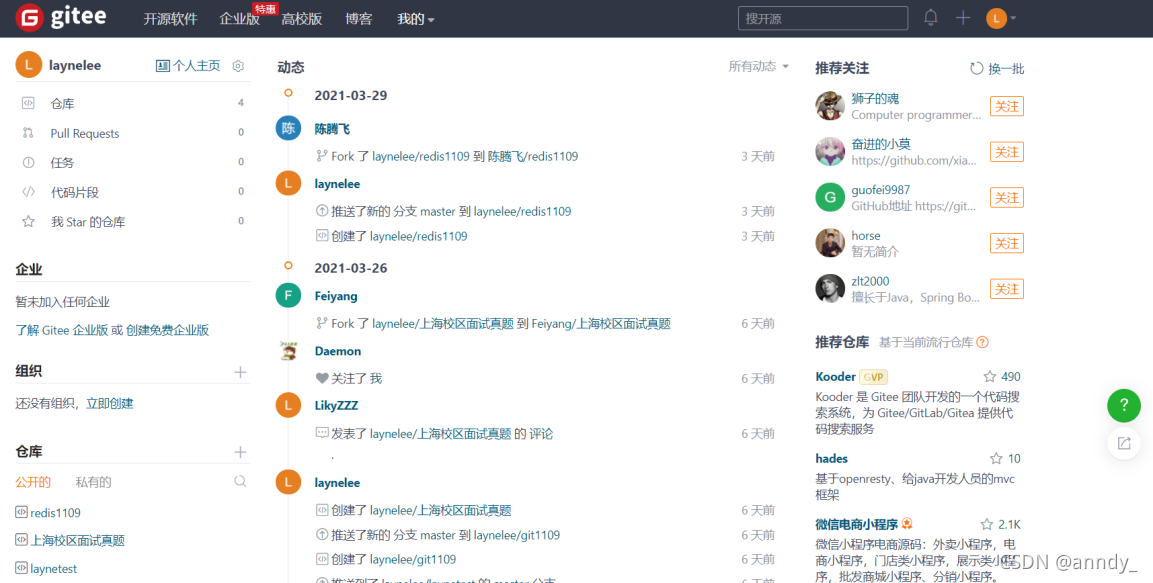Open the settings gear next to 个人主页
This screenshot has width=1153, height=583.
tap(237, 64)
